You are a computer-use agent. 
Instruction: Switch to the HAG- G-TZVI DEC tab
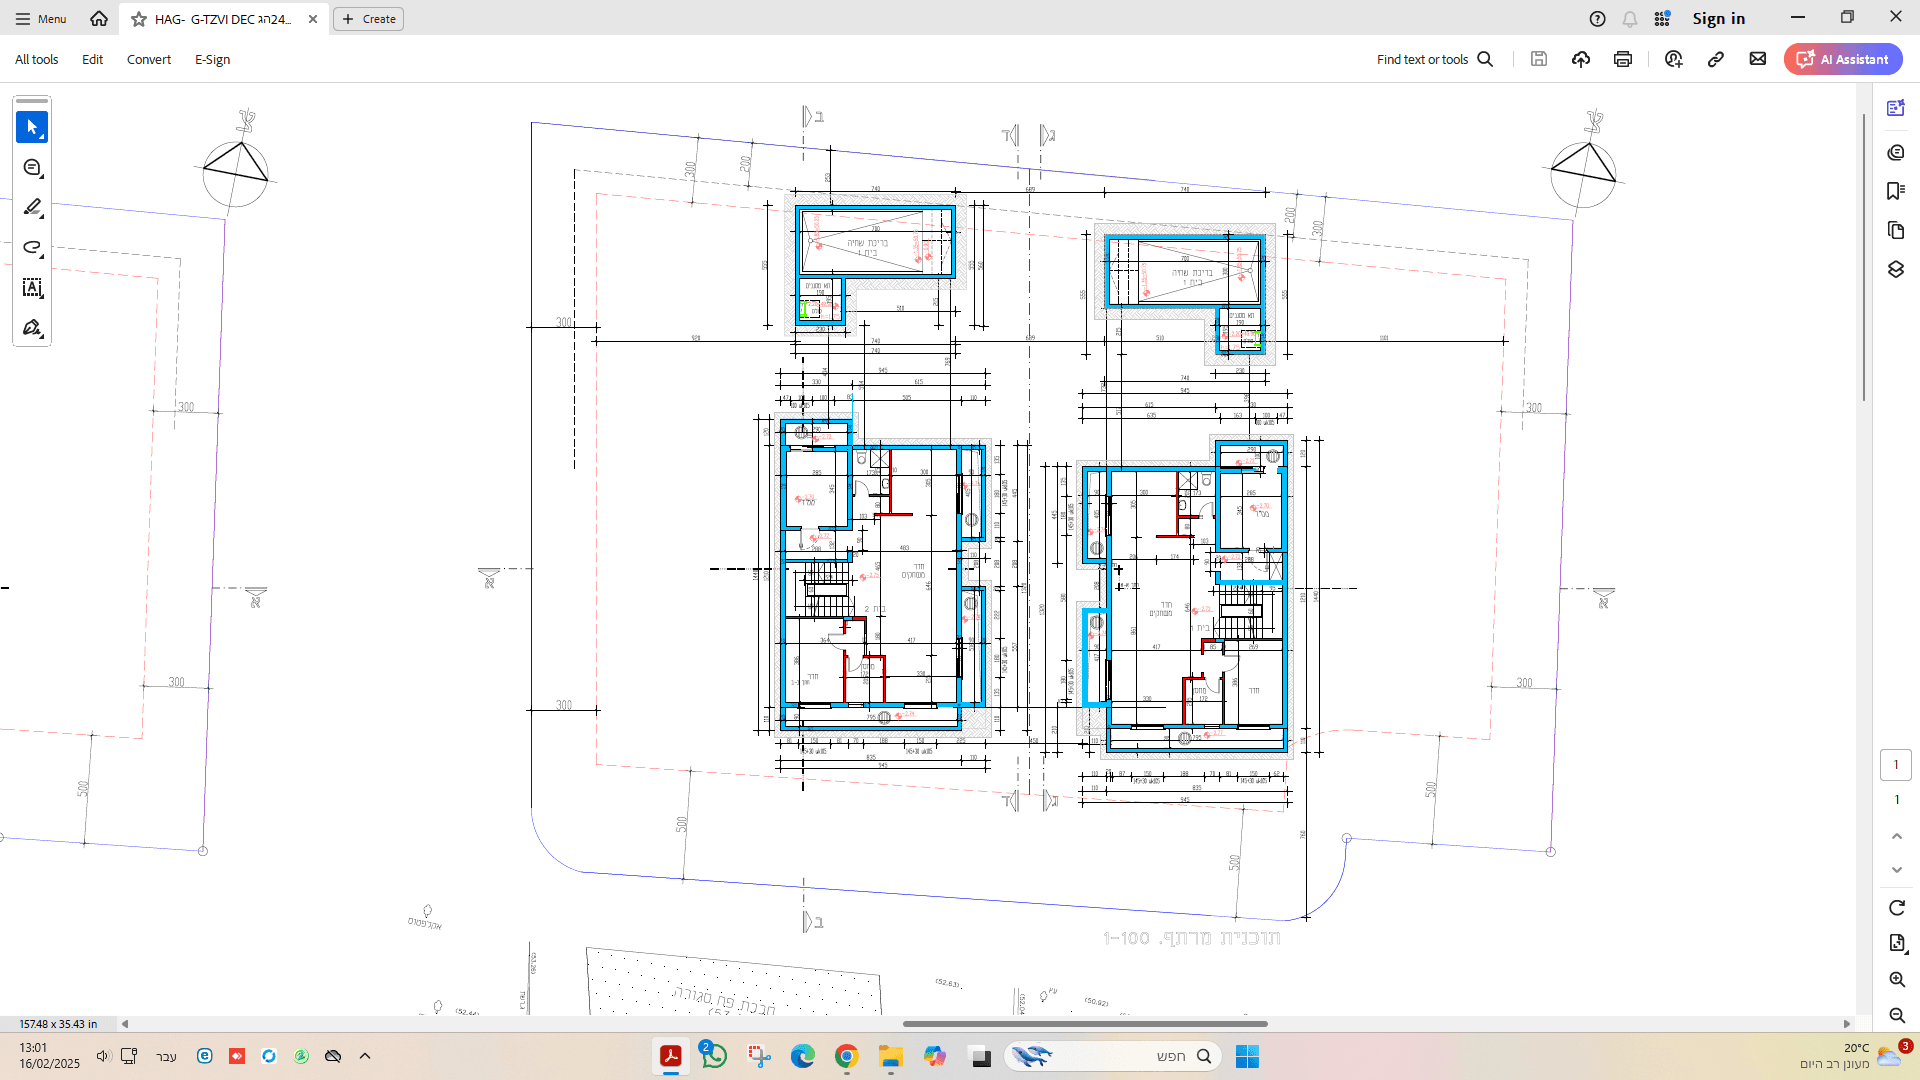click(223, 19)
